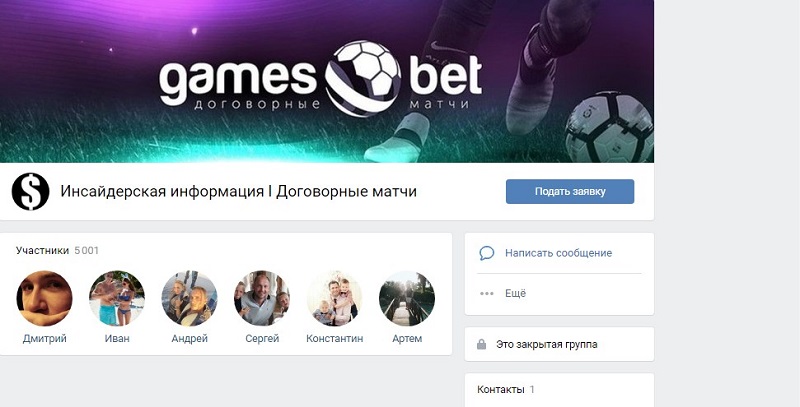The width and height of the screenshot is (800, 407).
Task: Open Константин's profile photo
Action: [x=334, y=298]
